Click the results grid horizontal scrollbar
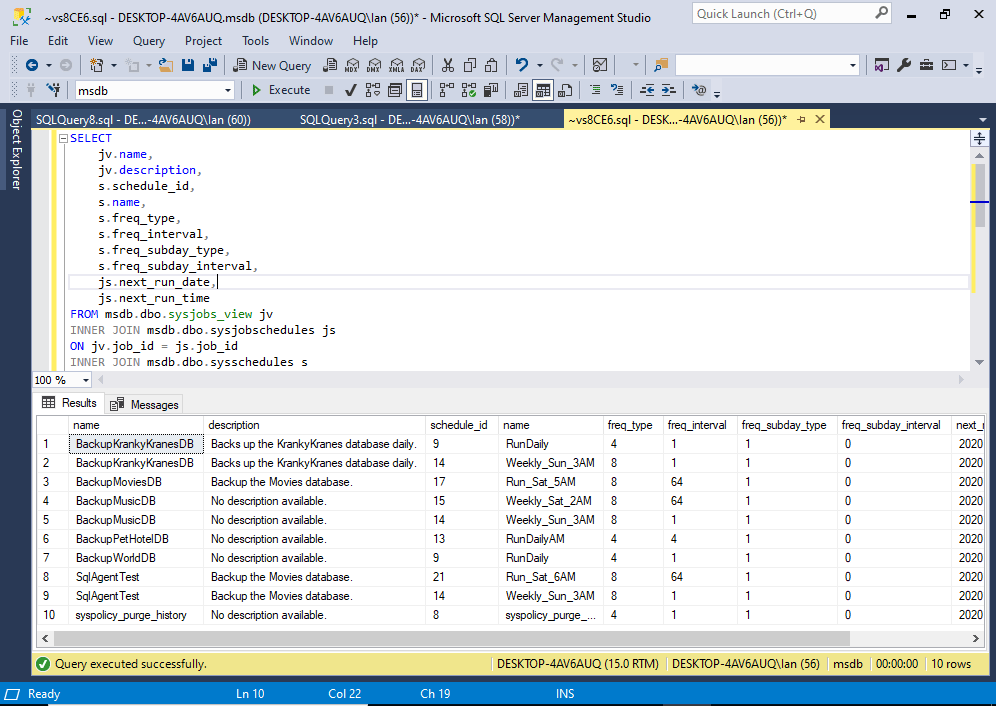This screenshot has height=706, width=996. (450, 637)
